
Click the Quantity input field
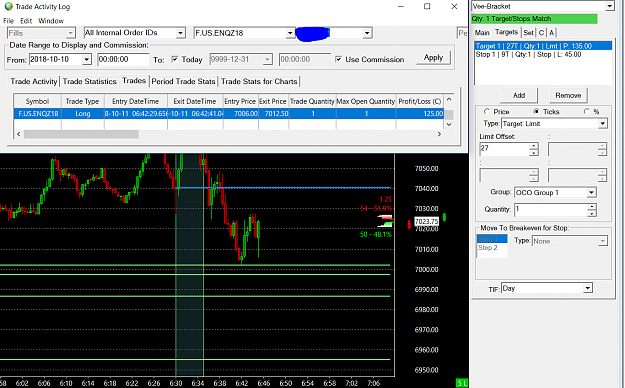click(x=550, y=210)
